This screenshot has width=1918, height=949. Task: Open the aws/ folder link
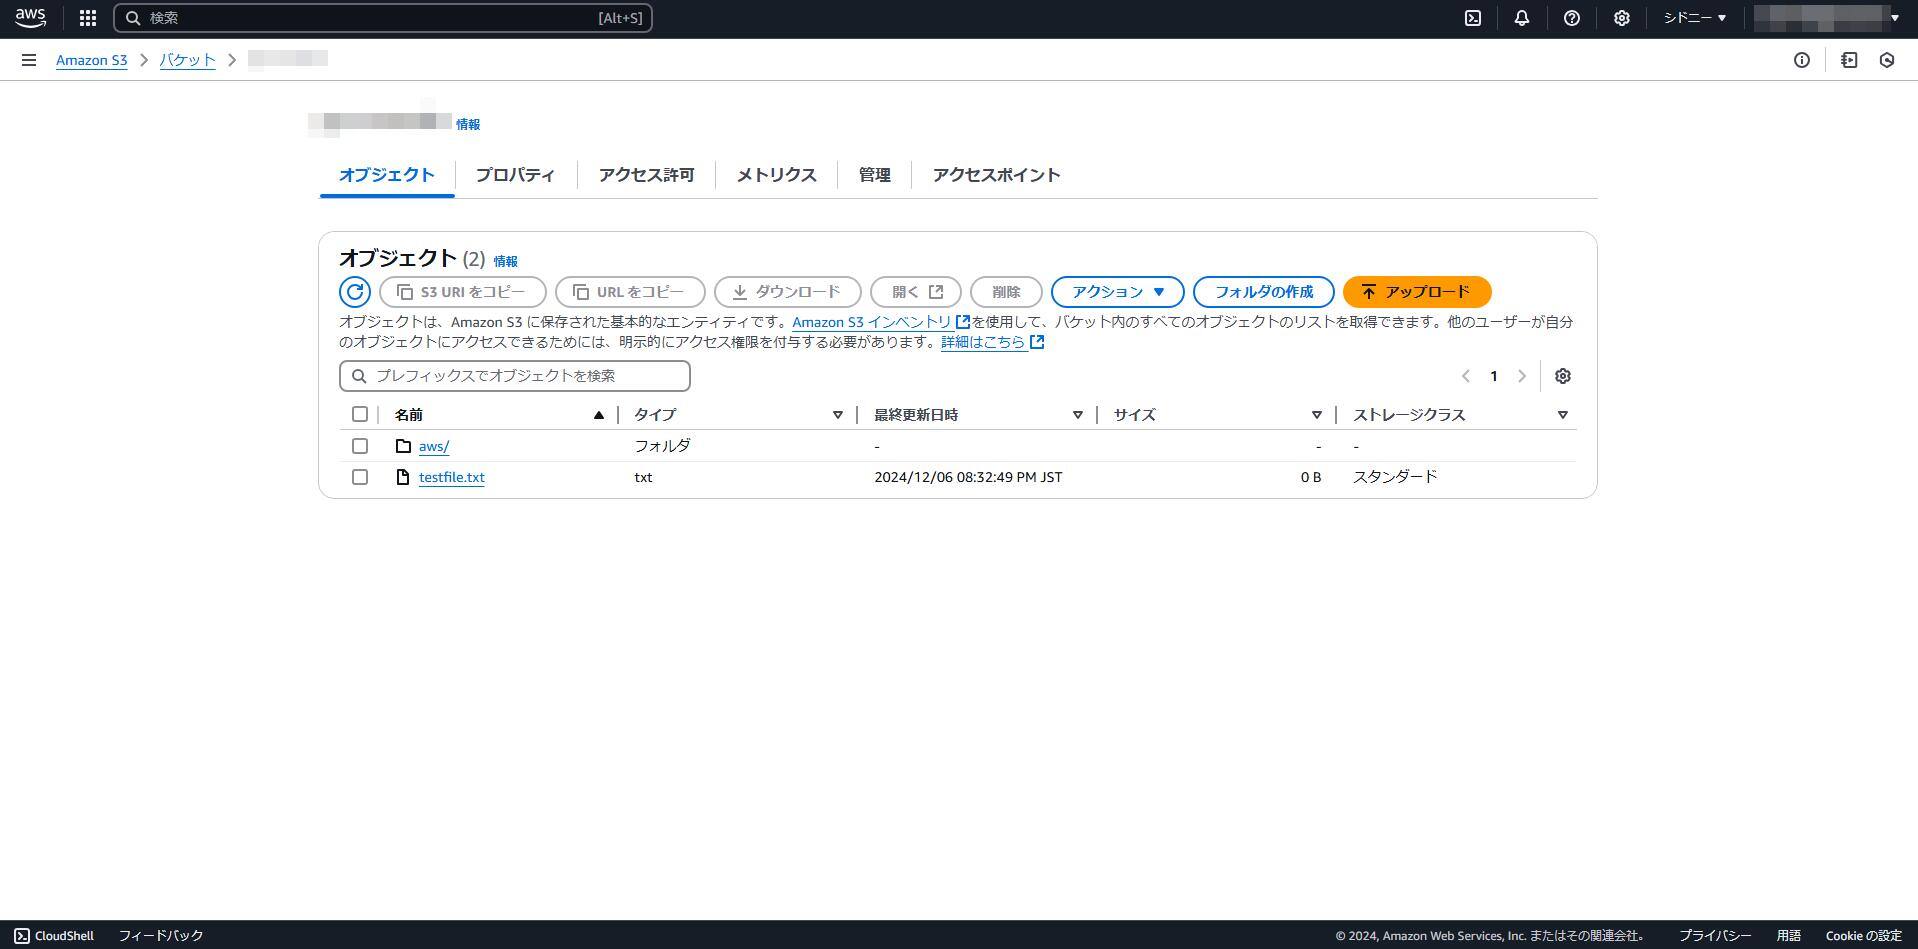[434, 446]
